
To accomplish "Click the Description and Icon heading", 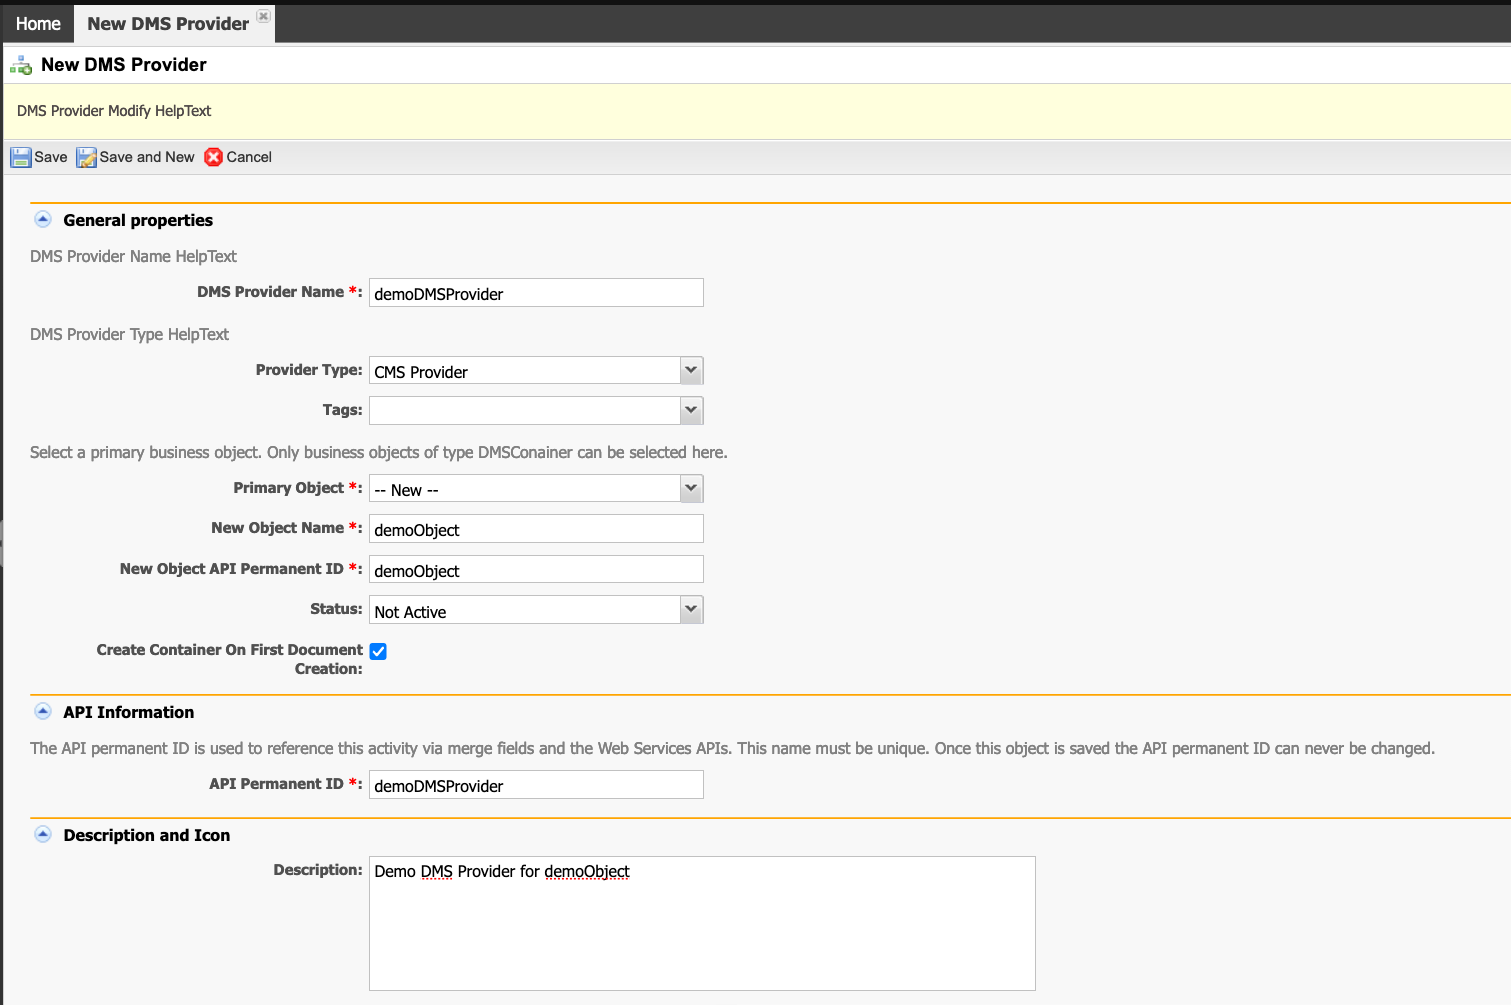I will (147, 835).
